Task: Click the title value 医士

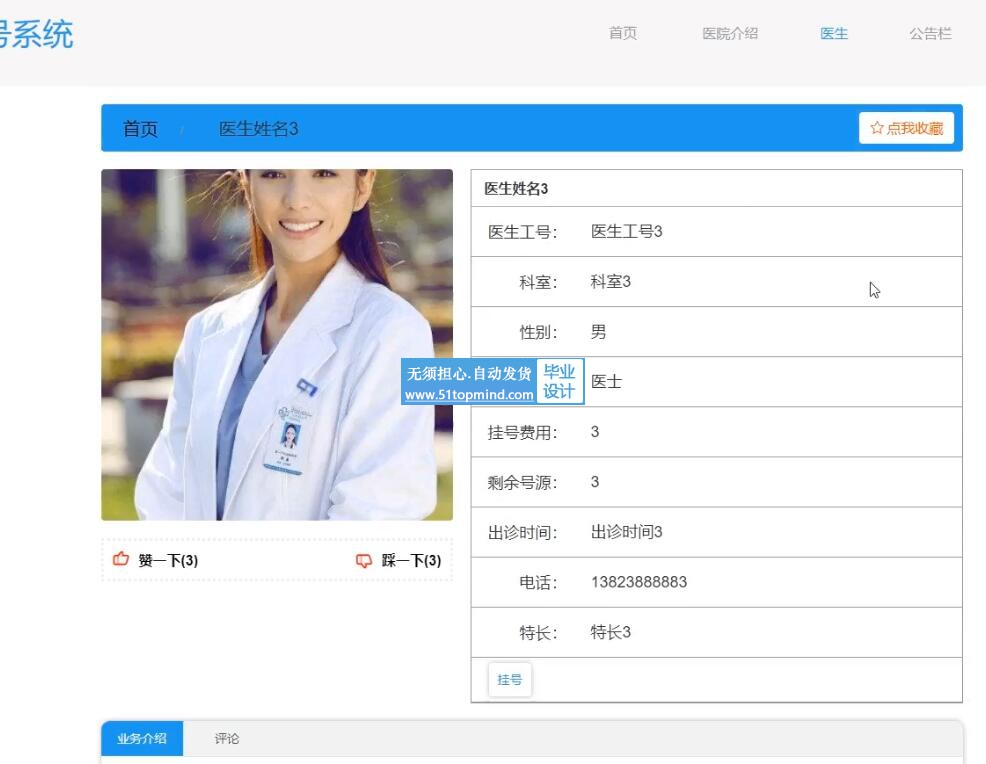Action: pos(606,382)
